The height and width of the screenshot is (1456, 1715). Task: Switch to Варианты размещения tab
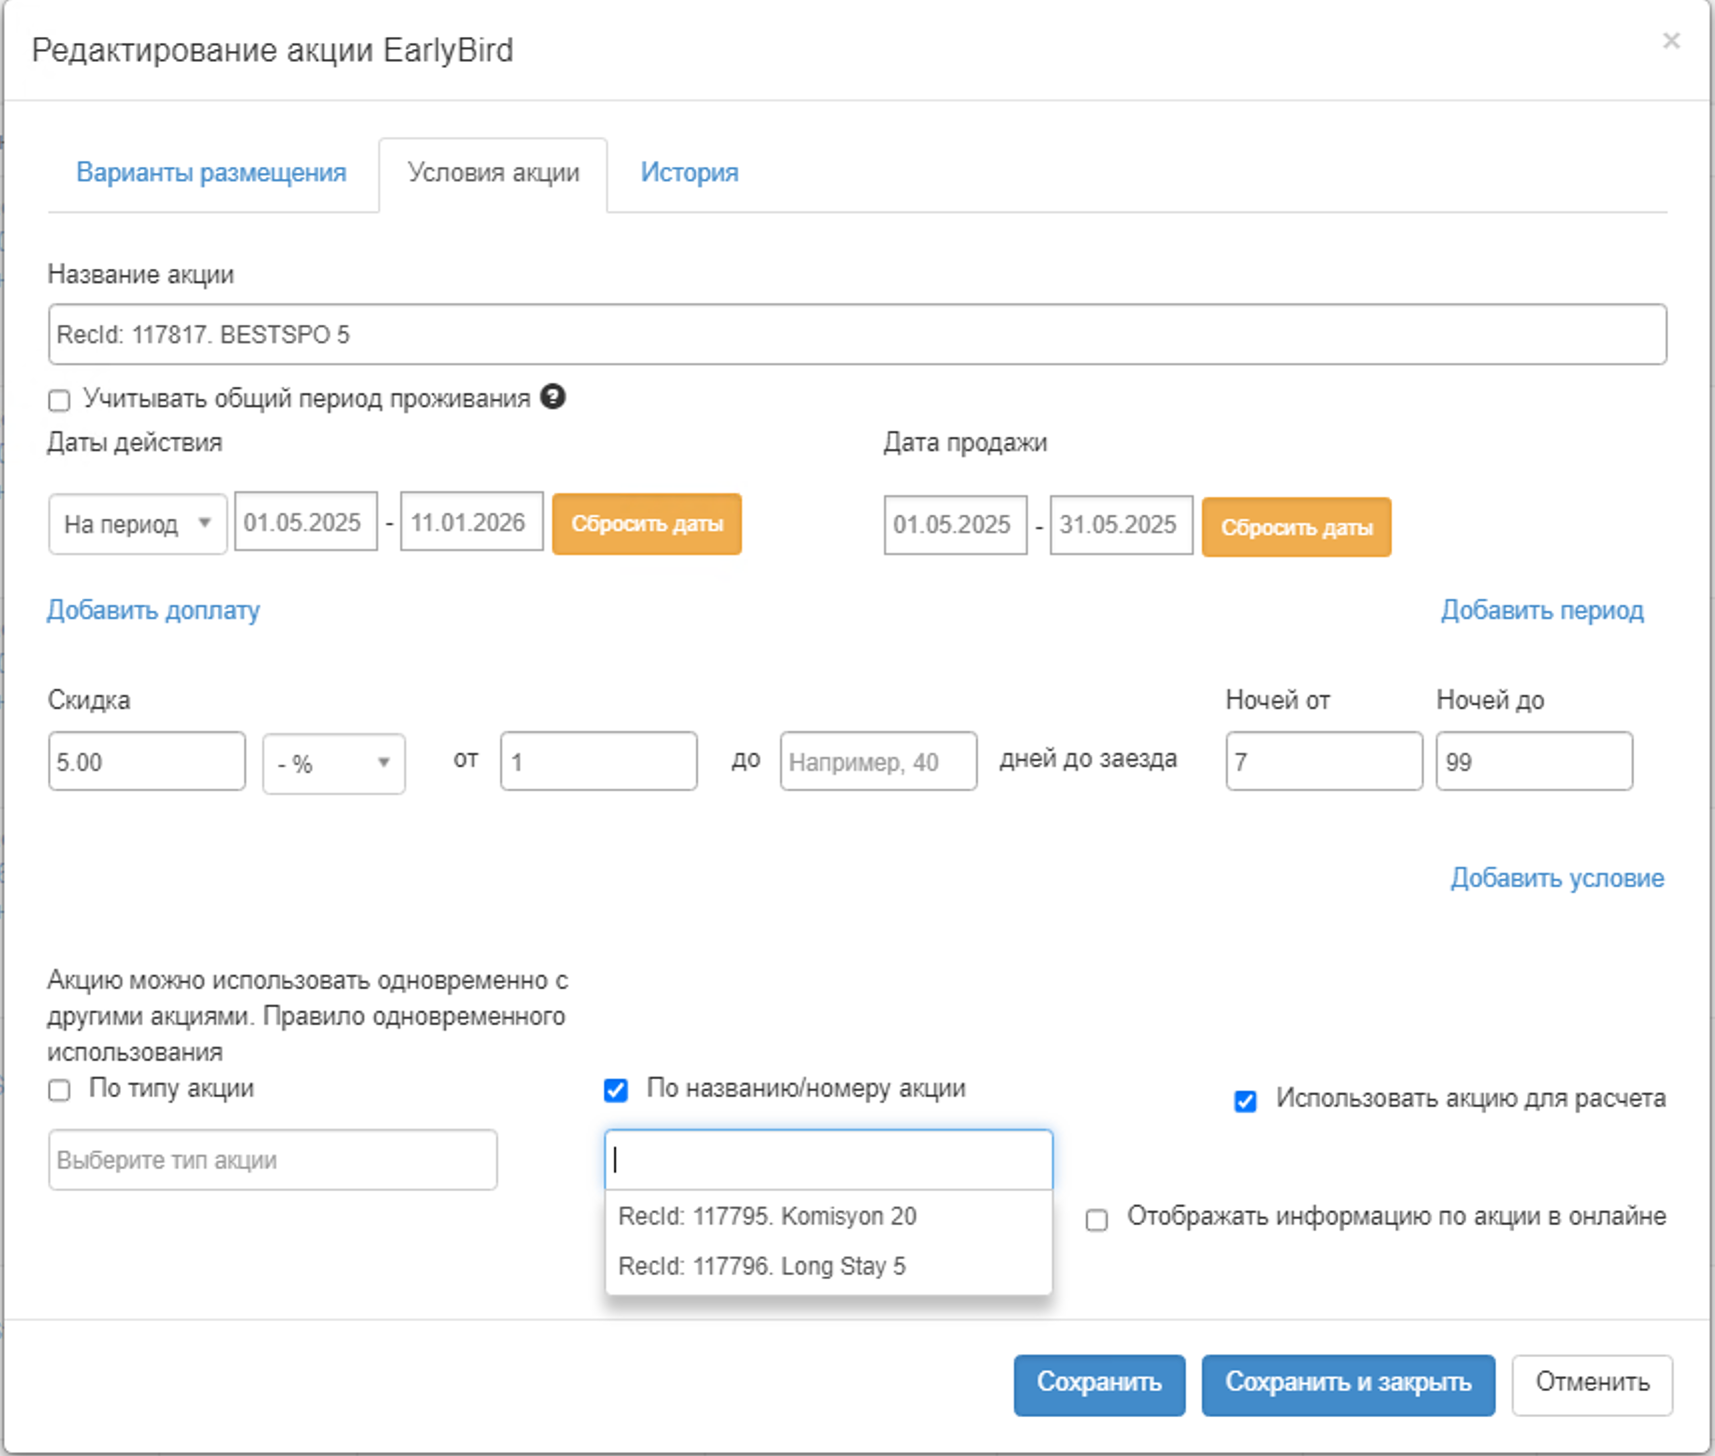pyautogui.click(x=211, y=173)
